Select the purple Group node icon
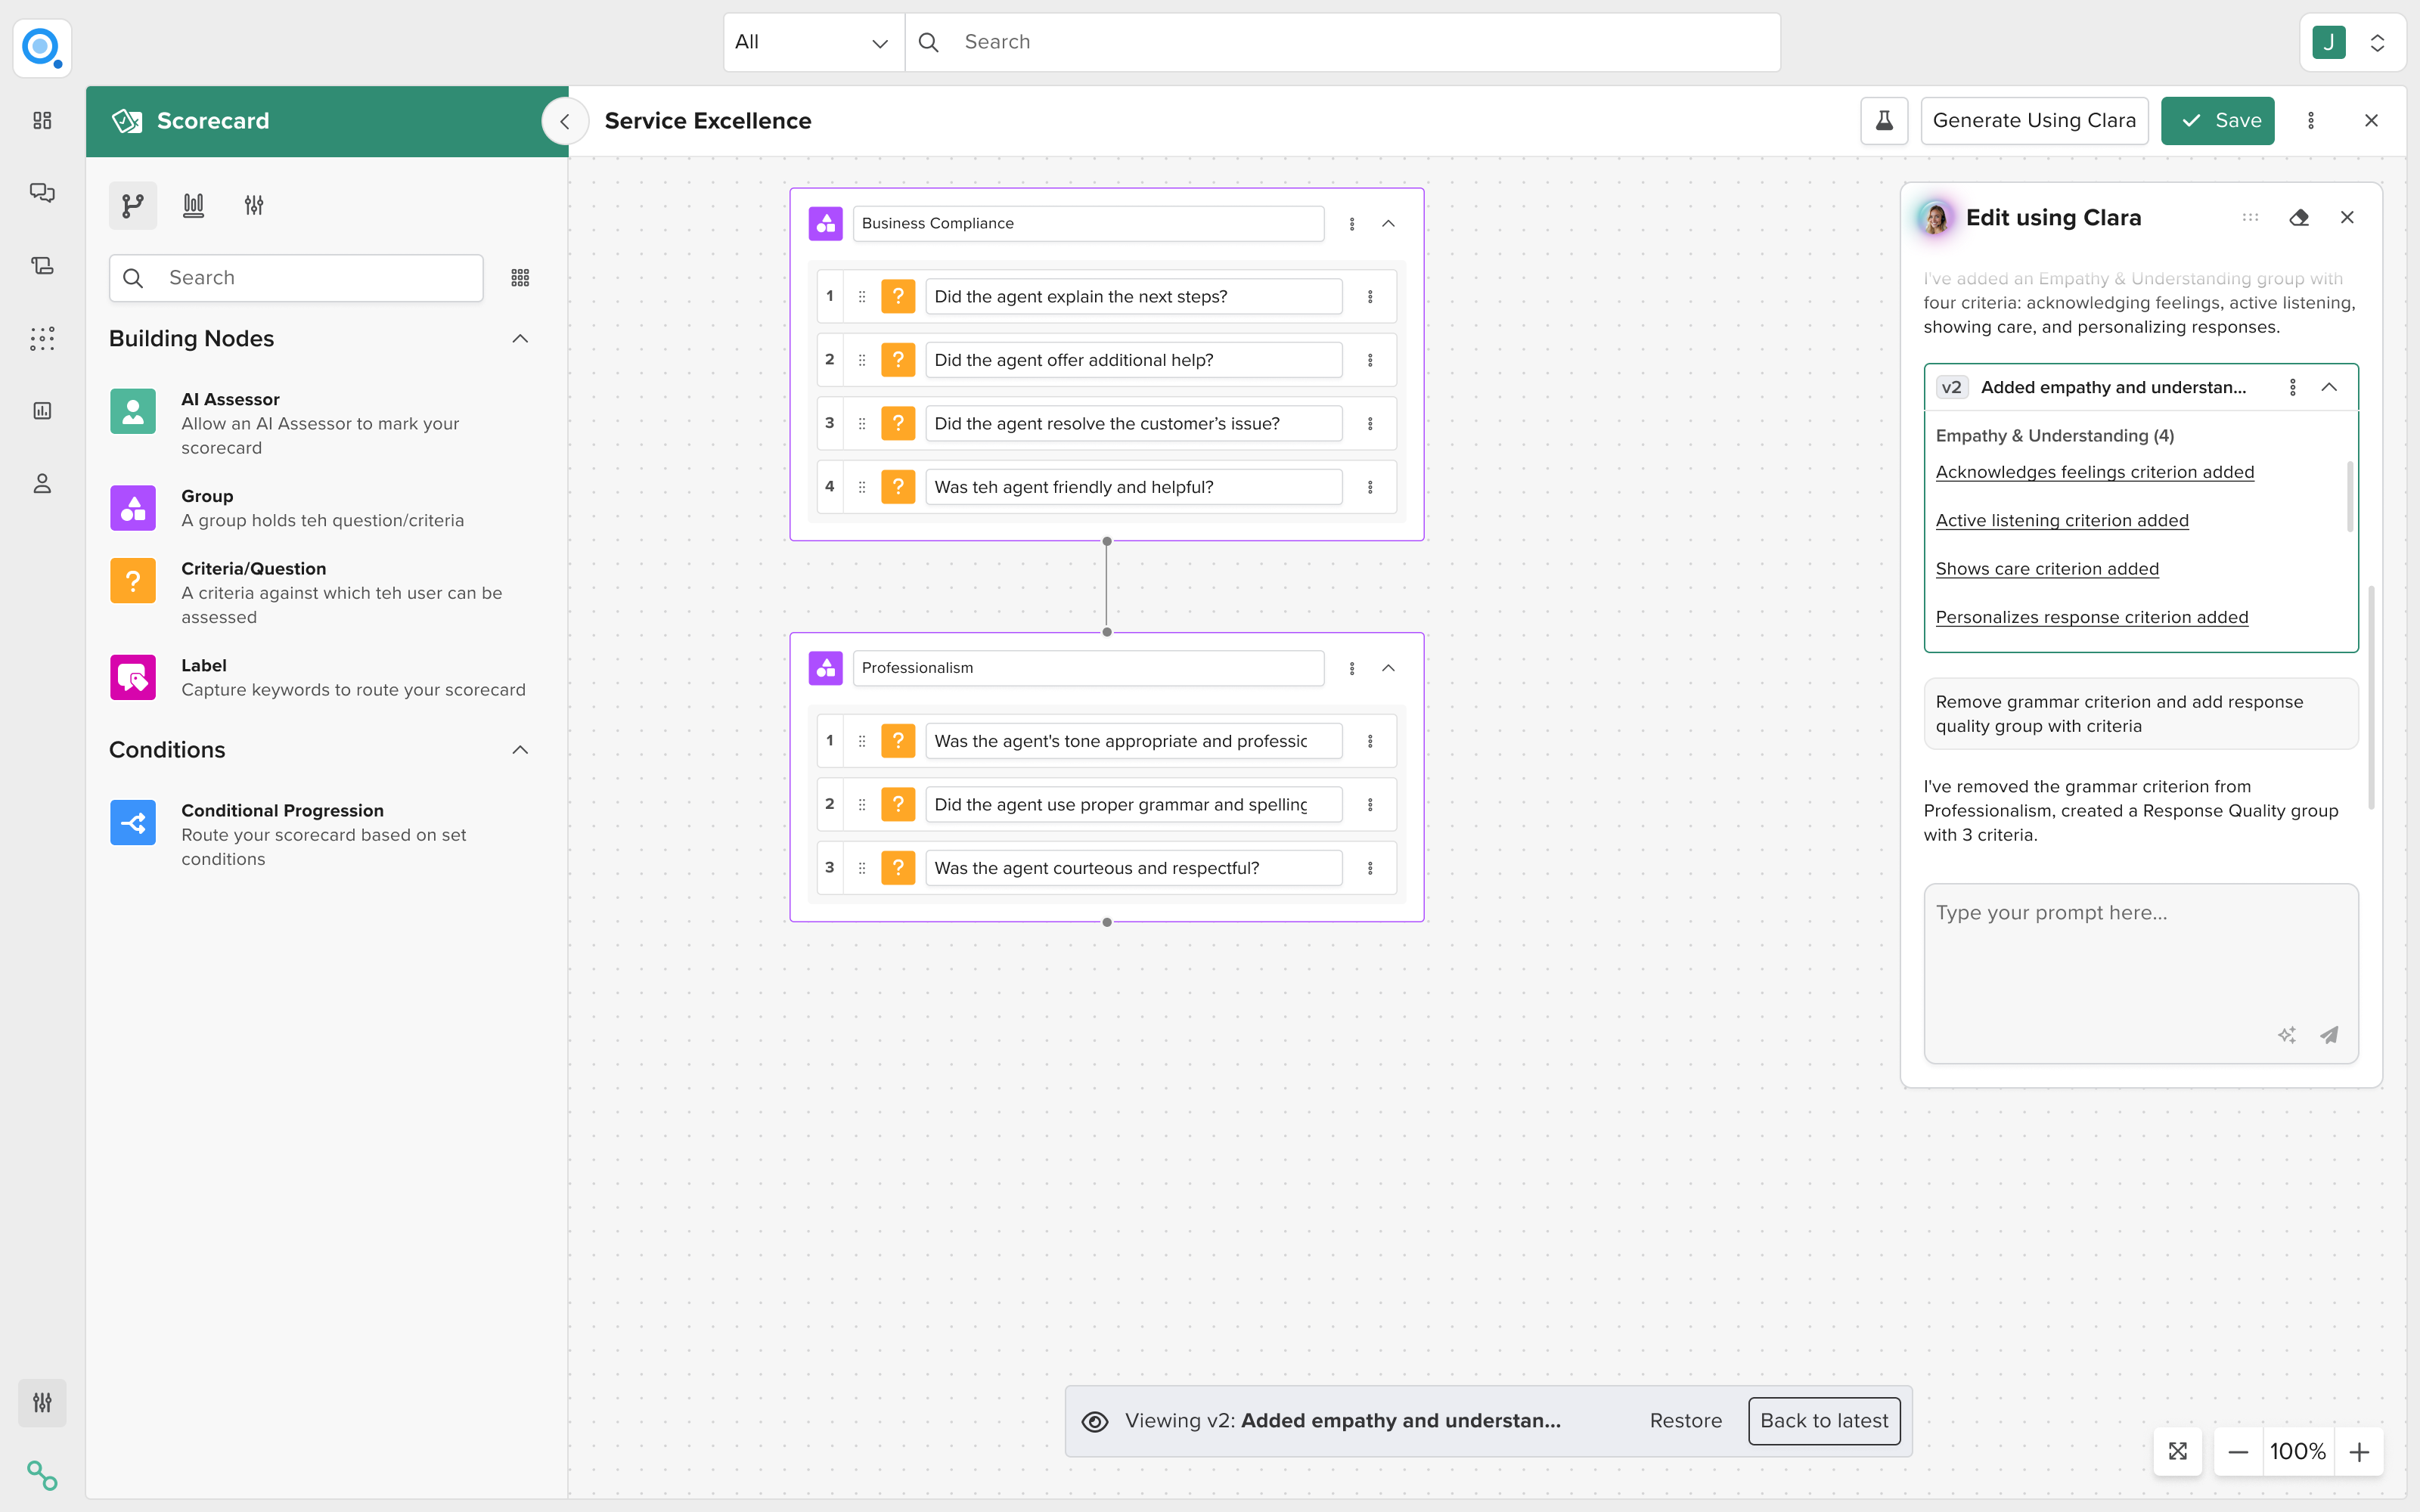2420x1512 pixels. click(x=133, y=508)
